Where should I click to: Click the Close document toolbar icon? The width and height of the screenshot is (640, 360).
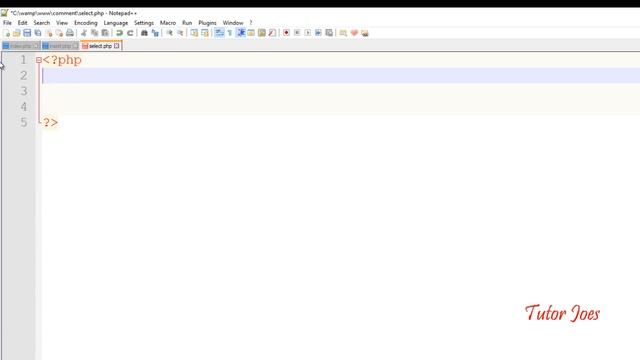(x=49, y=33)
